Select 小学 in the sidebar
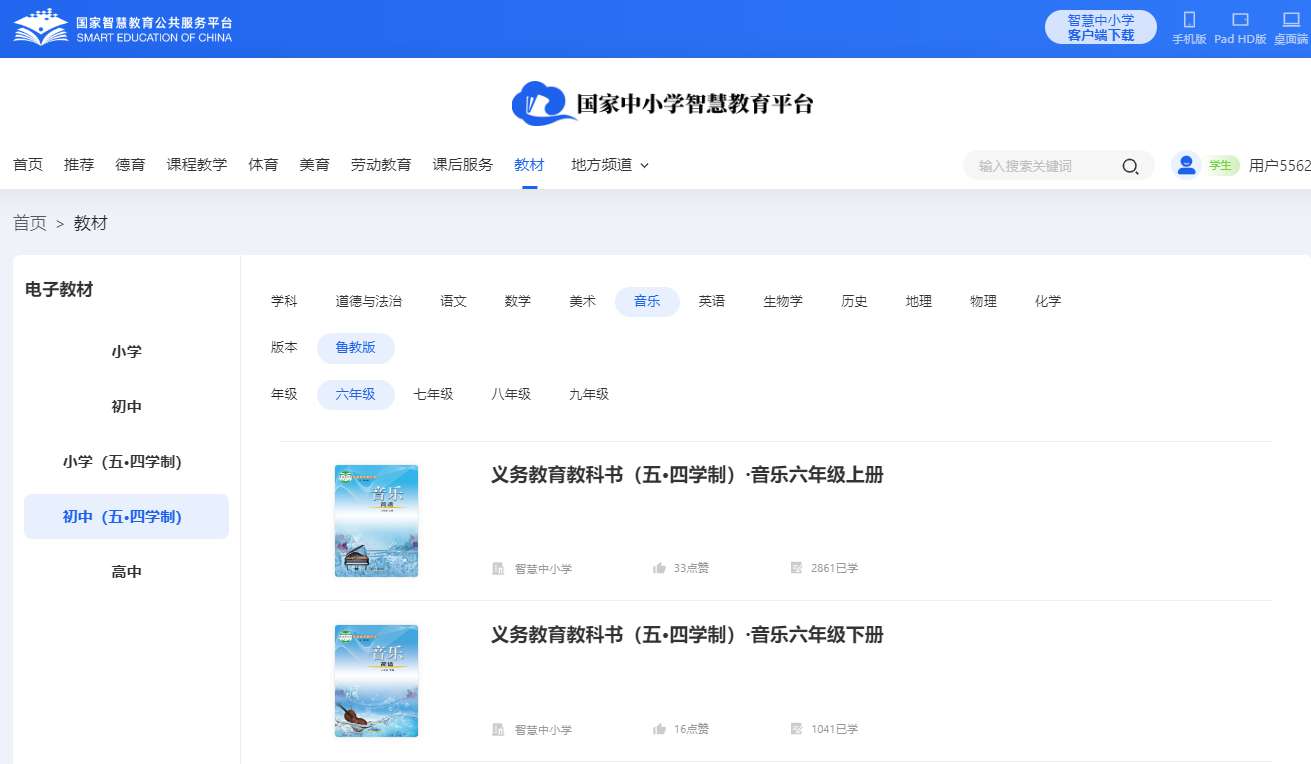The image size is (1311, 764). pos(126,352)
